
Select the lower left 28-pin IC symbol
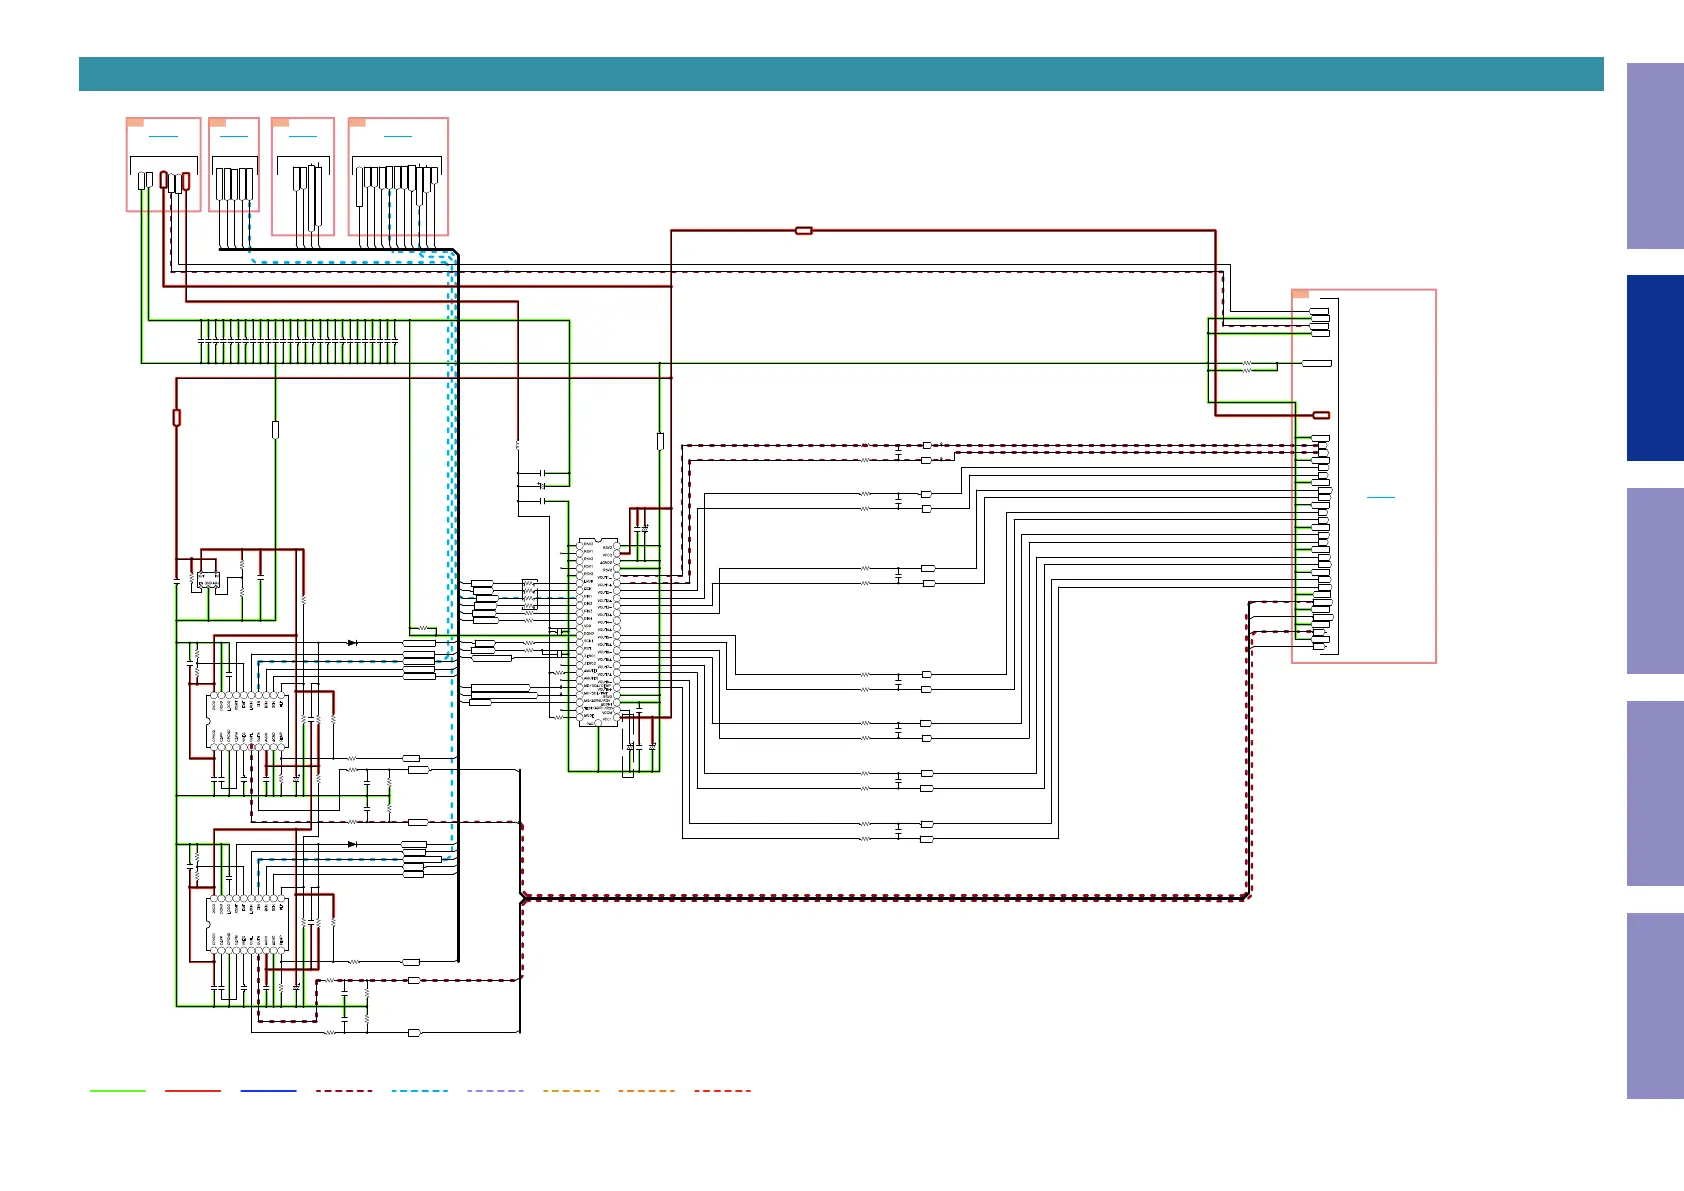(247, 924)
